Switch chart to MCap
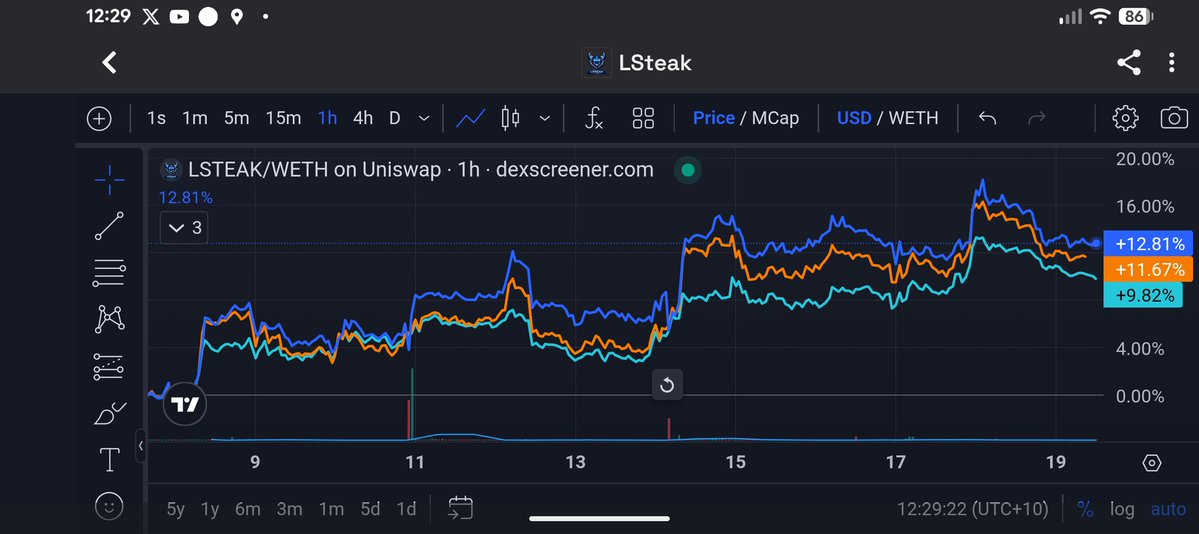The height and width of the screenshot is (534, 1199). [x=775, y=119]
